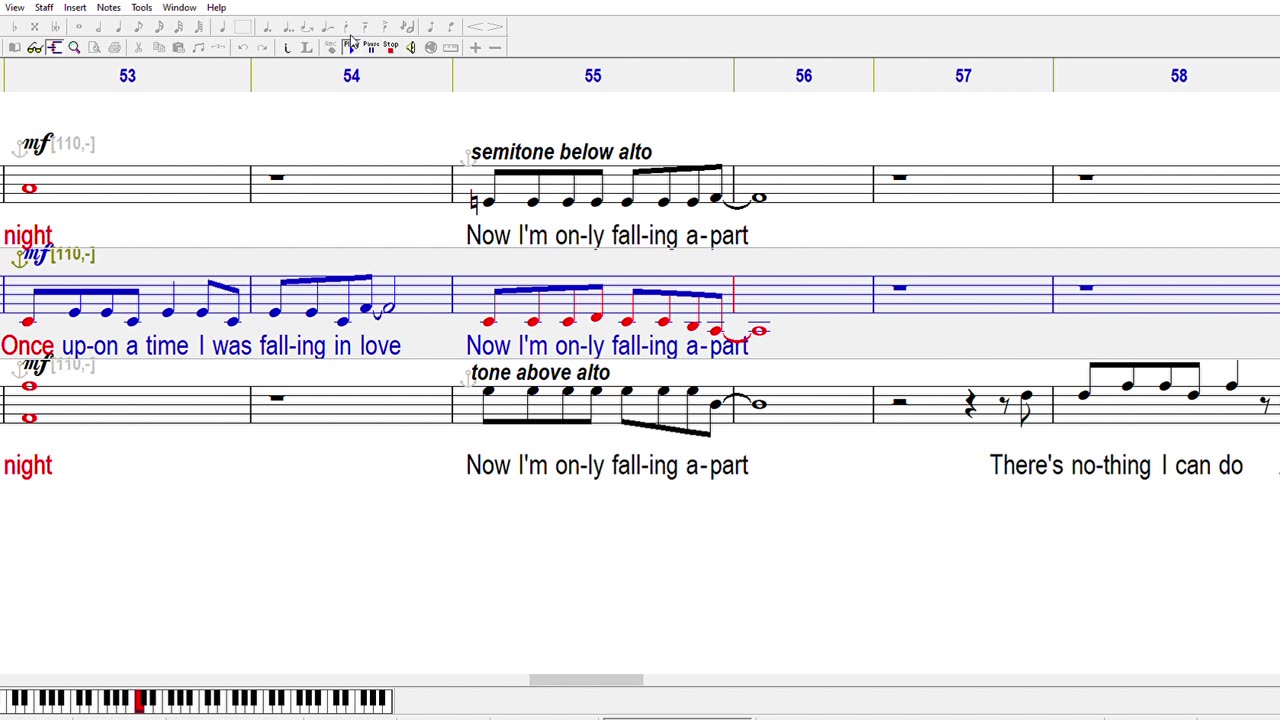The height and width of the screenshot is (720, 1280).
Task: Click the plus zoom in icon
Action: [475, 47]
